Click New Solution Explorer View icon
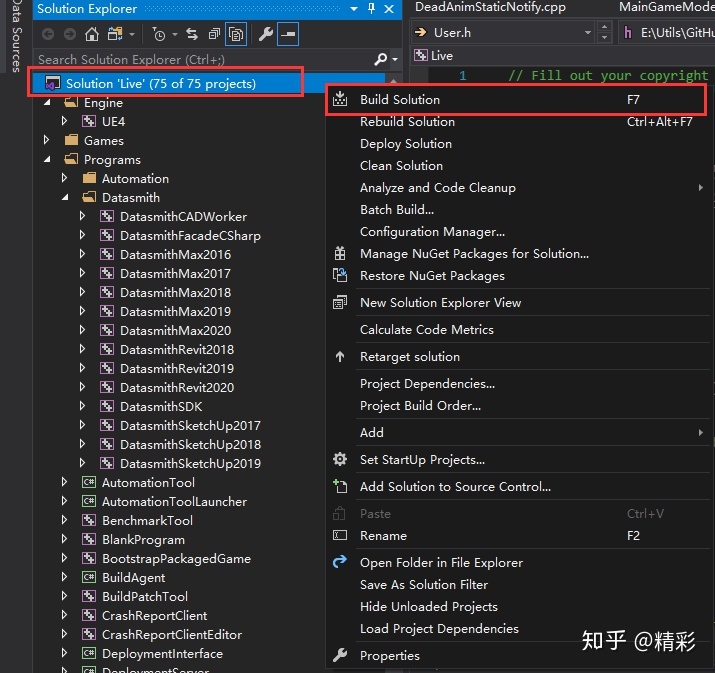The height and width of the screenshot is (673, 715). click(x=340, y=302)
